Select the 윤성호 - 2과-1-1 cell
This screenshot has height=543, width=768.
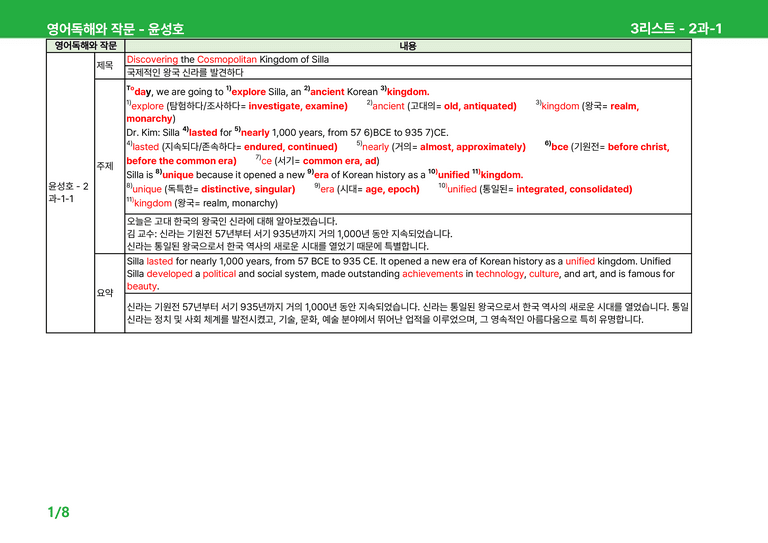69,192
